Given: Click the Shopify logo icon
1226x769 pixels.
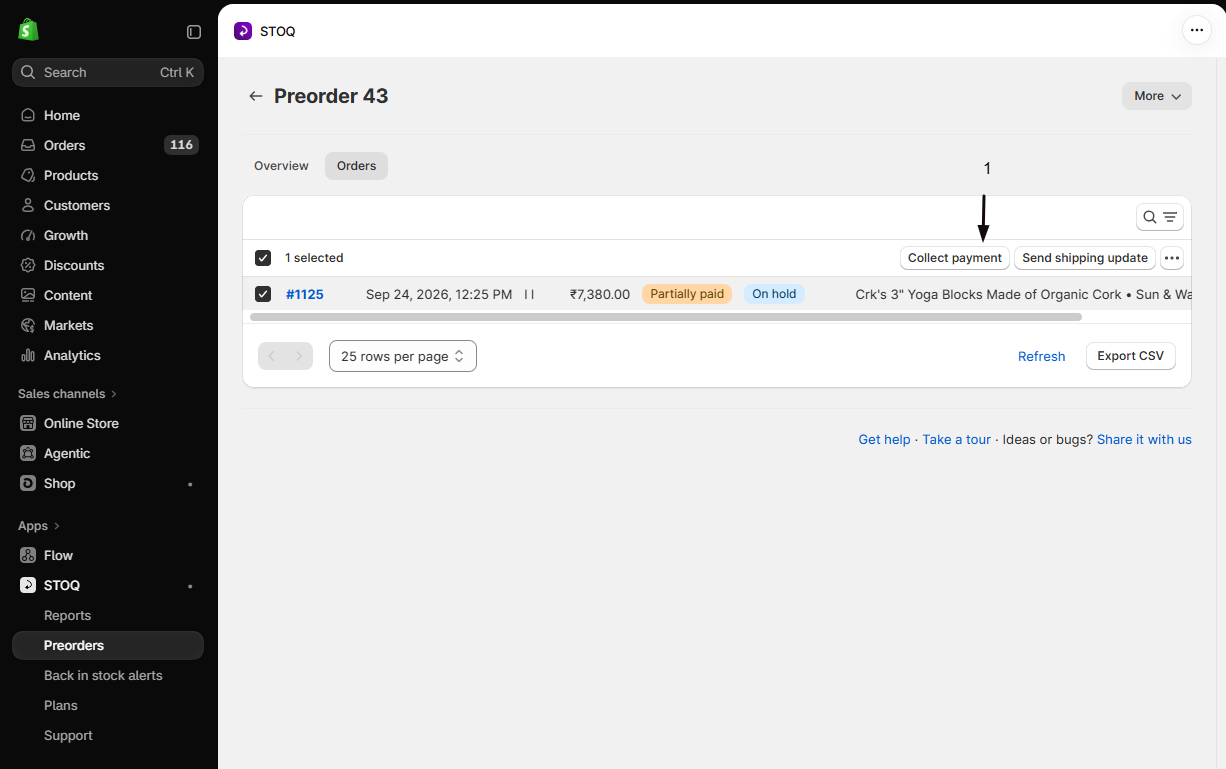Looking at the screenshot, I should point(28,30).
